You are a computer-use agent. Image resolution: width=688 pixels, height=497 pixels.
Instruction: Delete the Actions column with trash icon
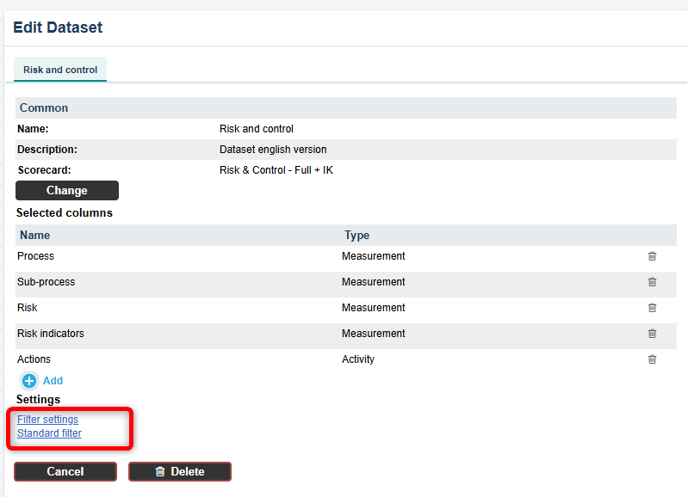coord(652,360)
